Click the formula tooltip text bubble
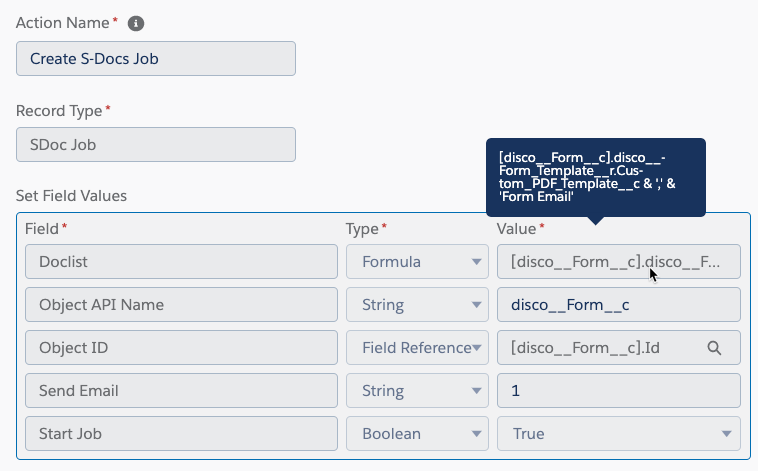This screenshot has width=758, height=471. [596, 177]
